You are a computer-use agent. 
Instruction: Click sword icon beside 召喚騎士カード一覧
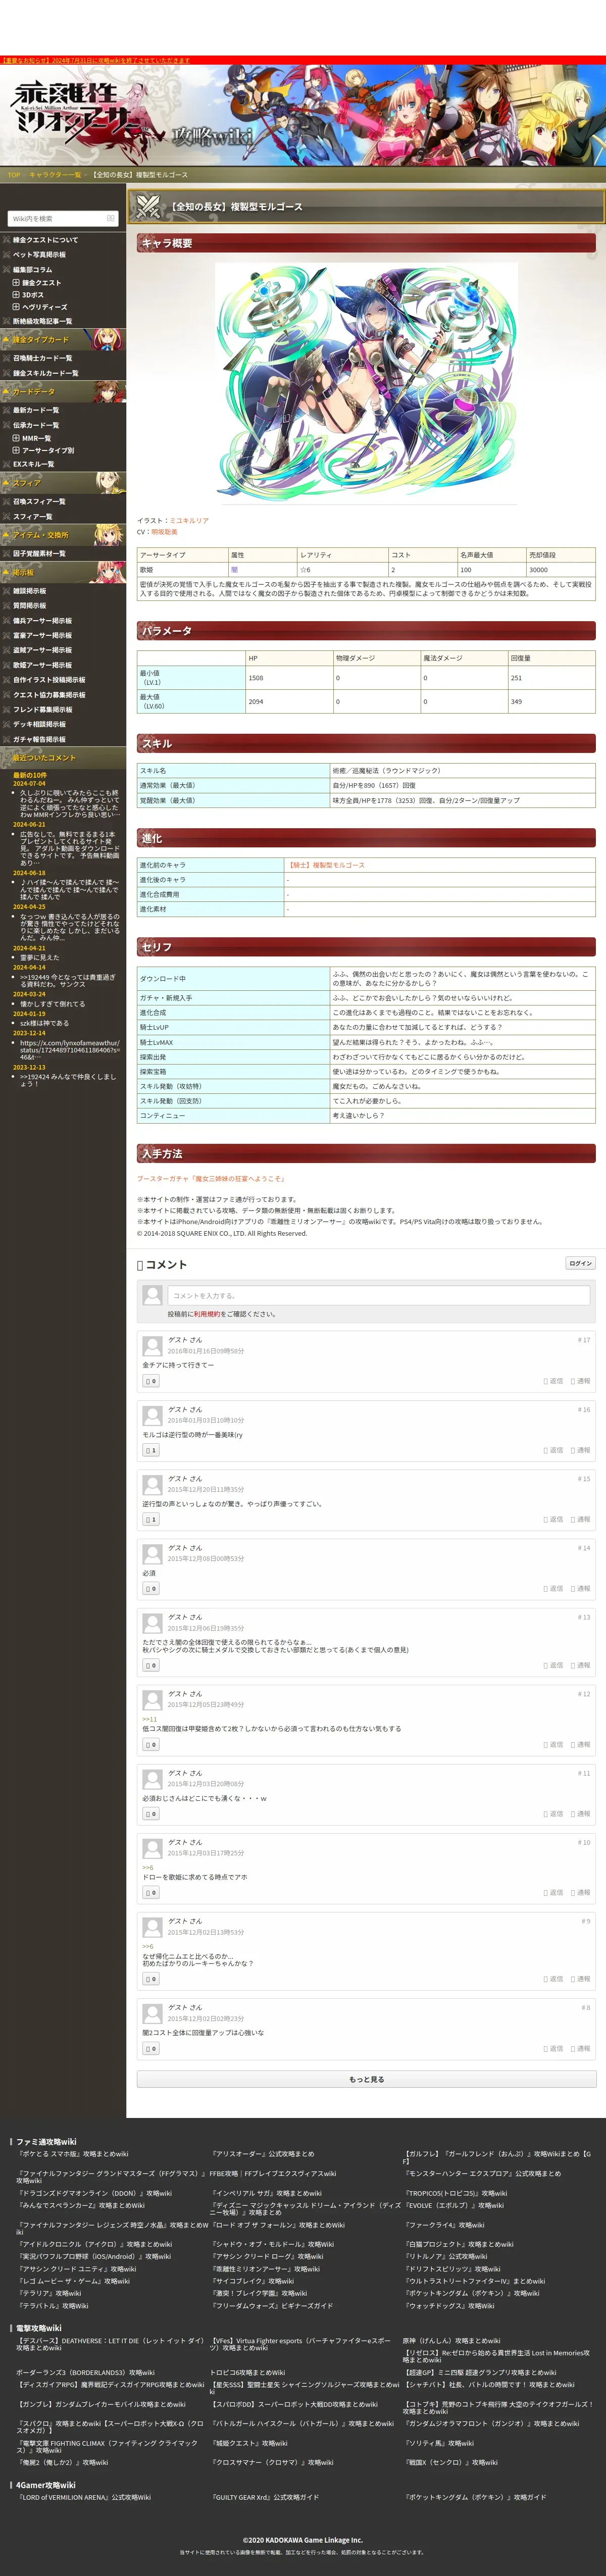(x=6, y=358)
